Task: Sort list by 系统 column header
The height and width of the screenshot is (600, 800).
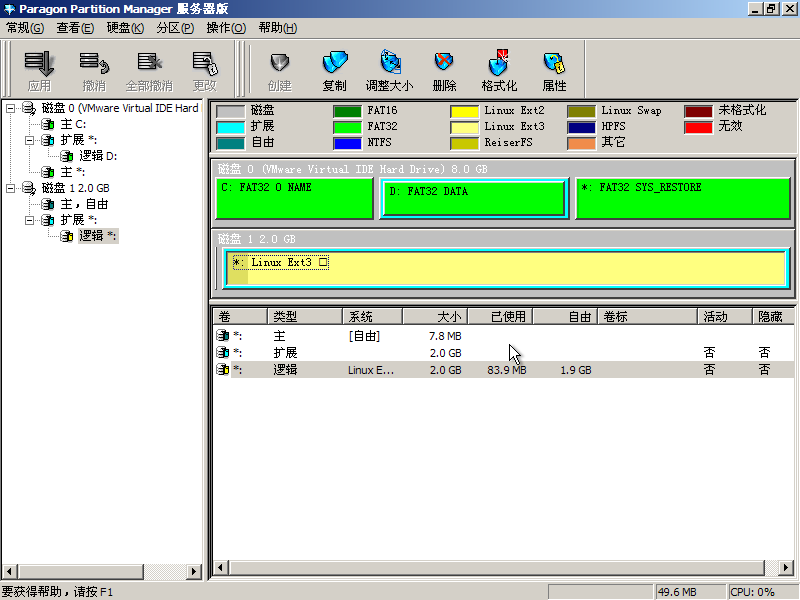Action: coord(372,317)
